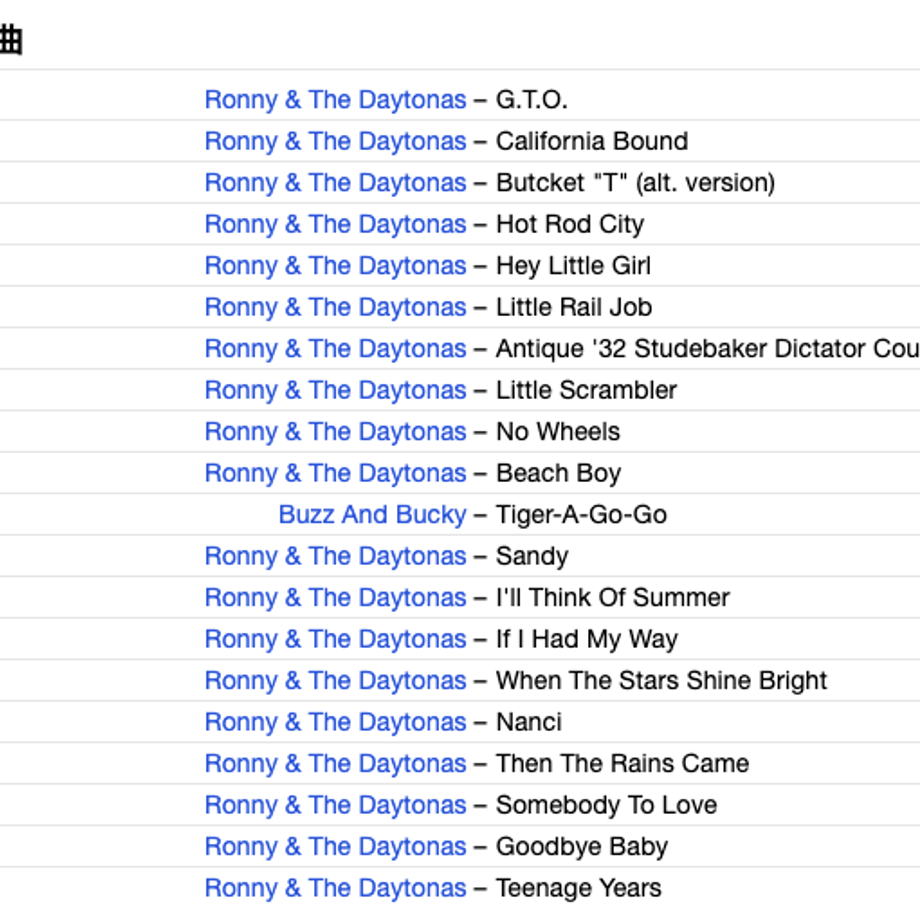
Task: Open artist link beside Butcket "T" track
Action: (x=335, y=183)
